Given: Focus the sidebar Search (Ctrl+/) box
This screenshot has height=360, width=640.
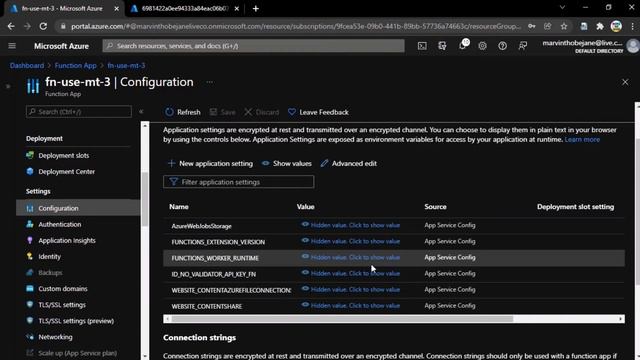Looking at the screenshot, I should pos(79,111).
